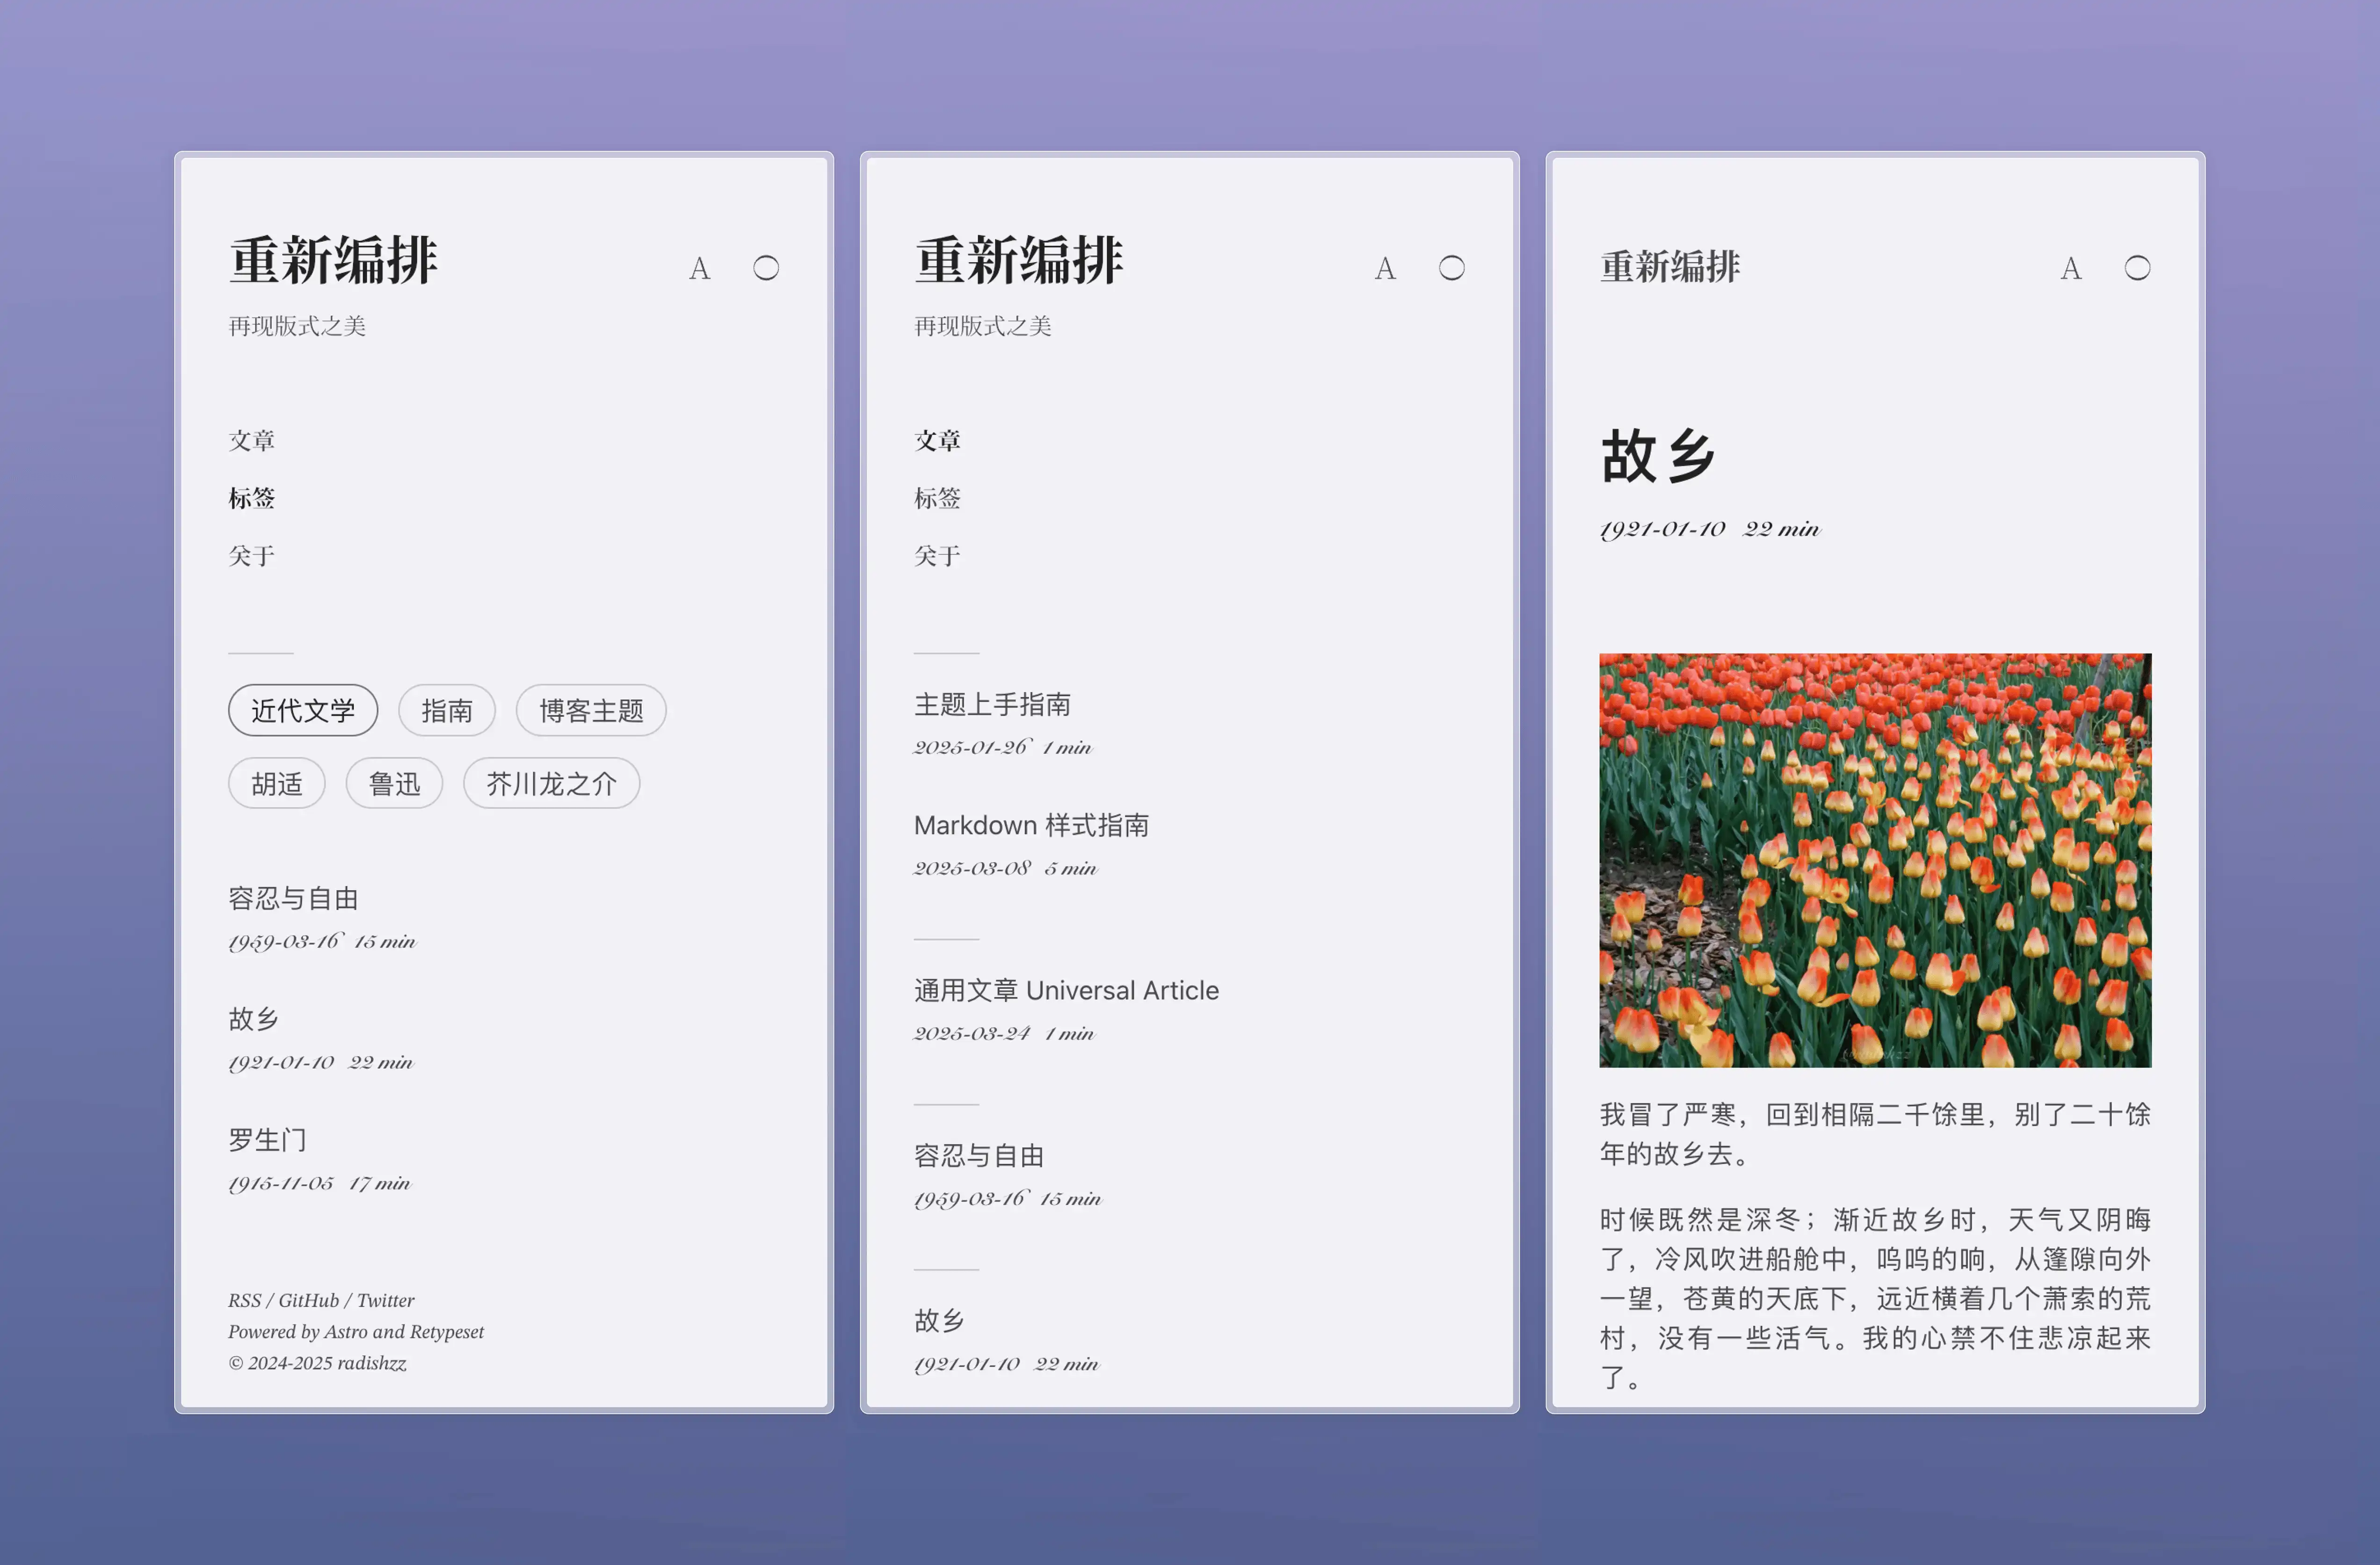Choose the 博客主题 tag
Viewport: 2380px width, 1565px height.
point(590,710)
